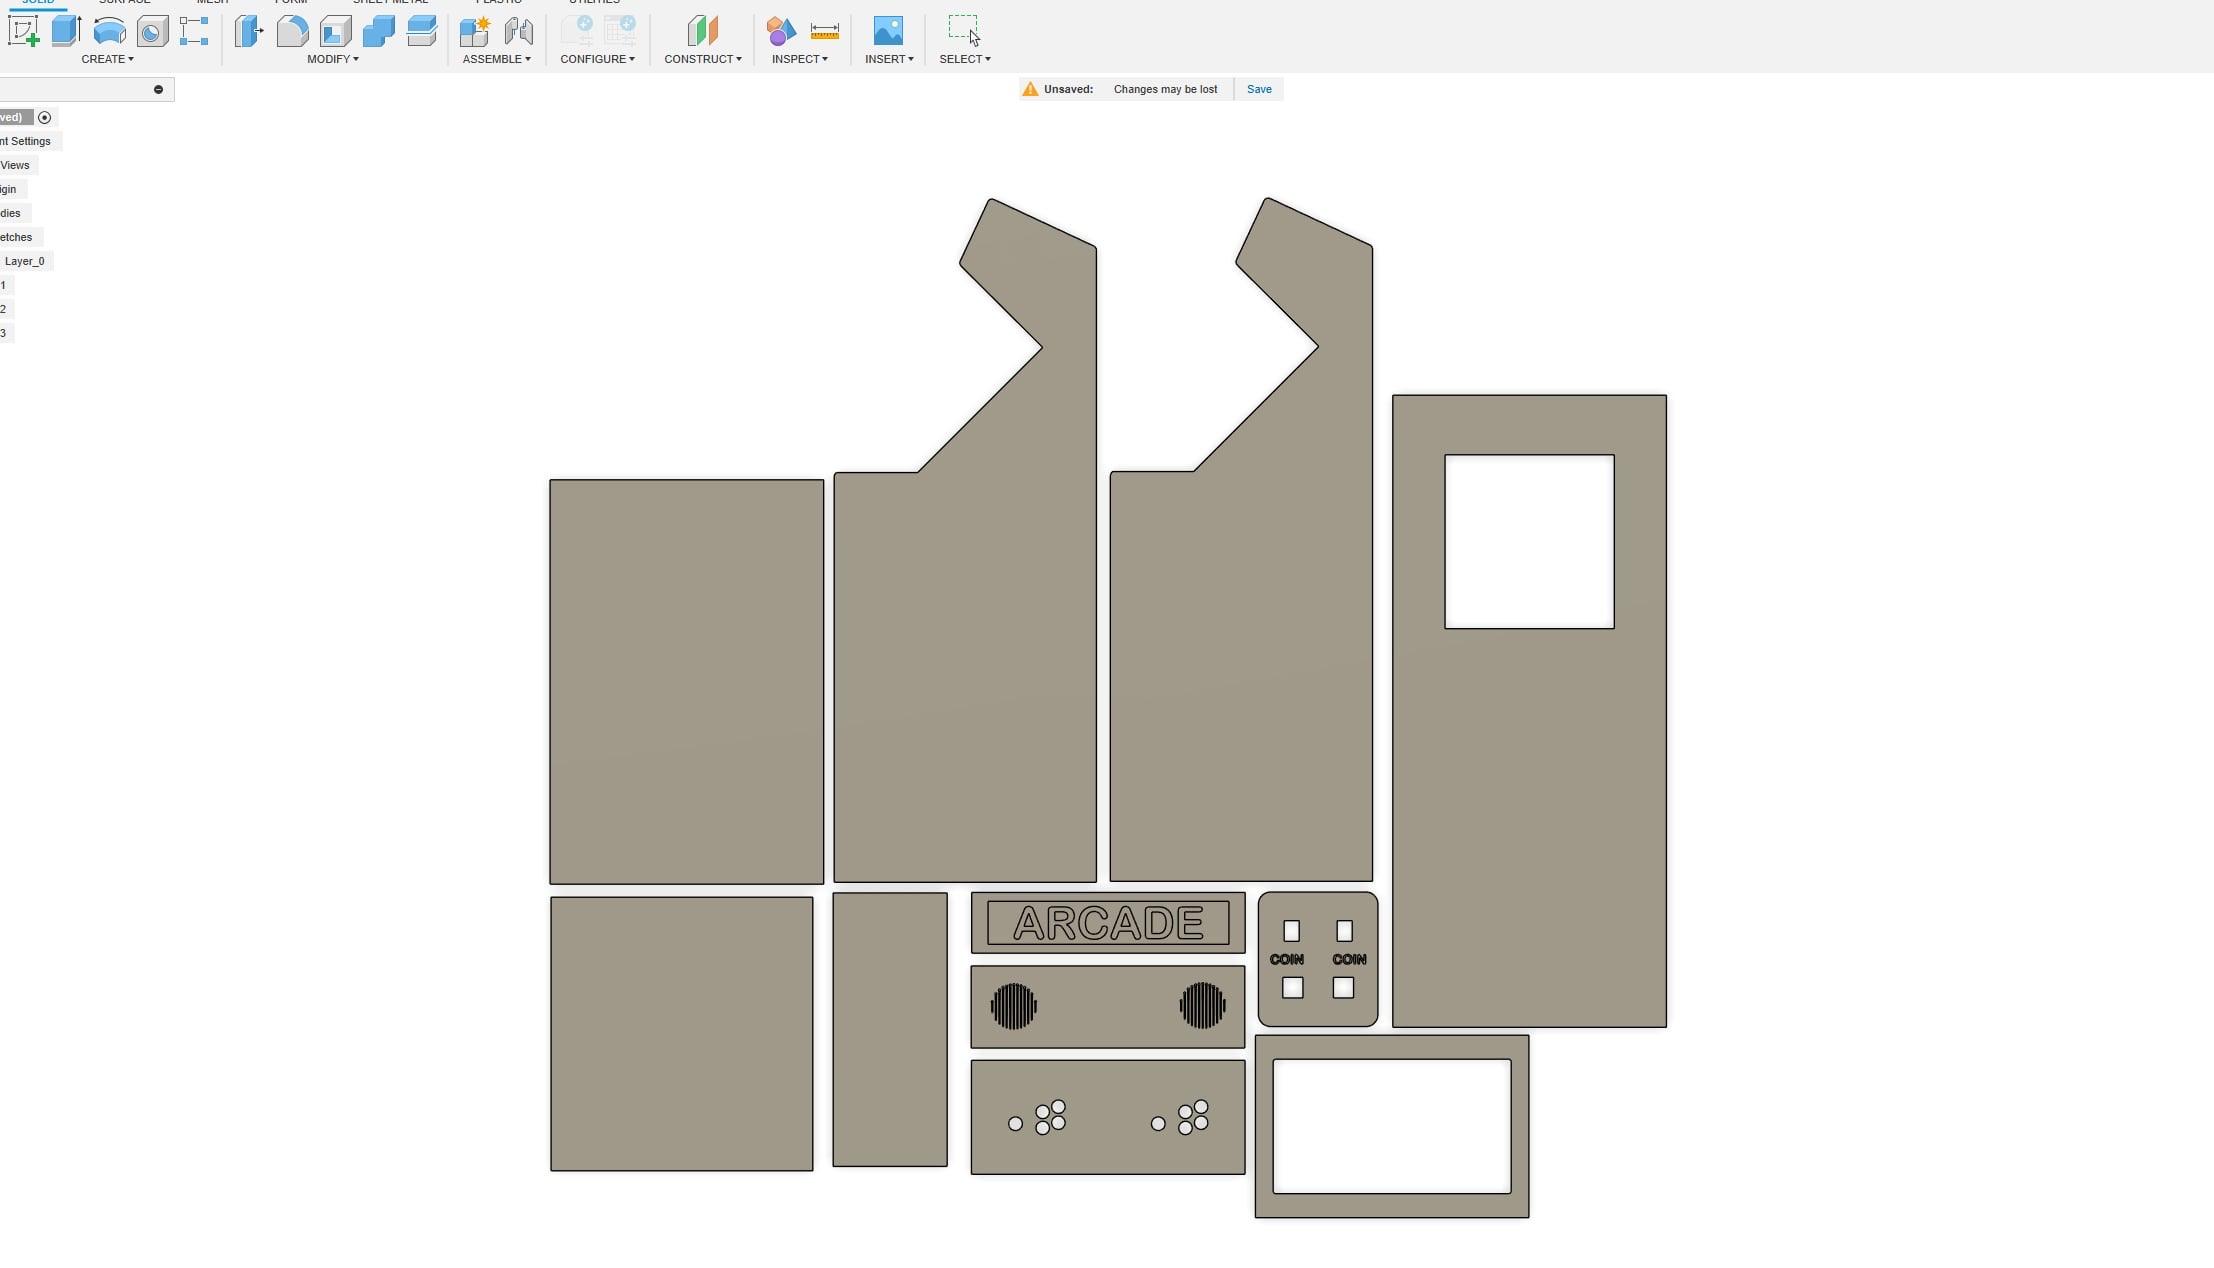
Task: Select the Offset Face tool
Action: pyautogui.click(x=422, y=31)
